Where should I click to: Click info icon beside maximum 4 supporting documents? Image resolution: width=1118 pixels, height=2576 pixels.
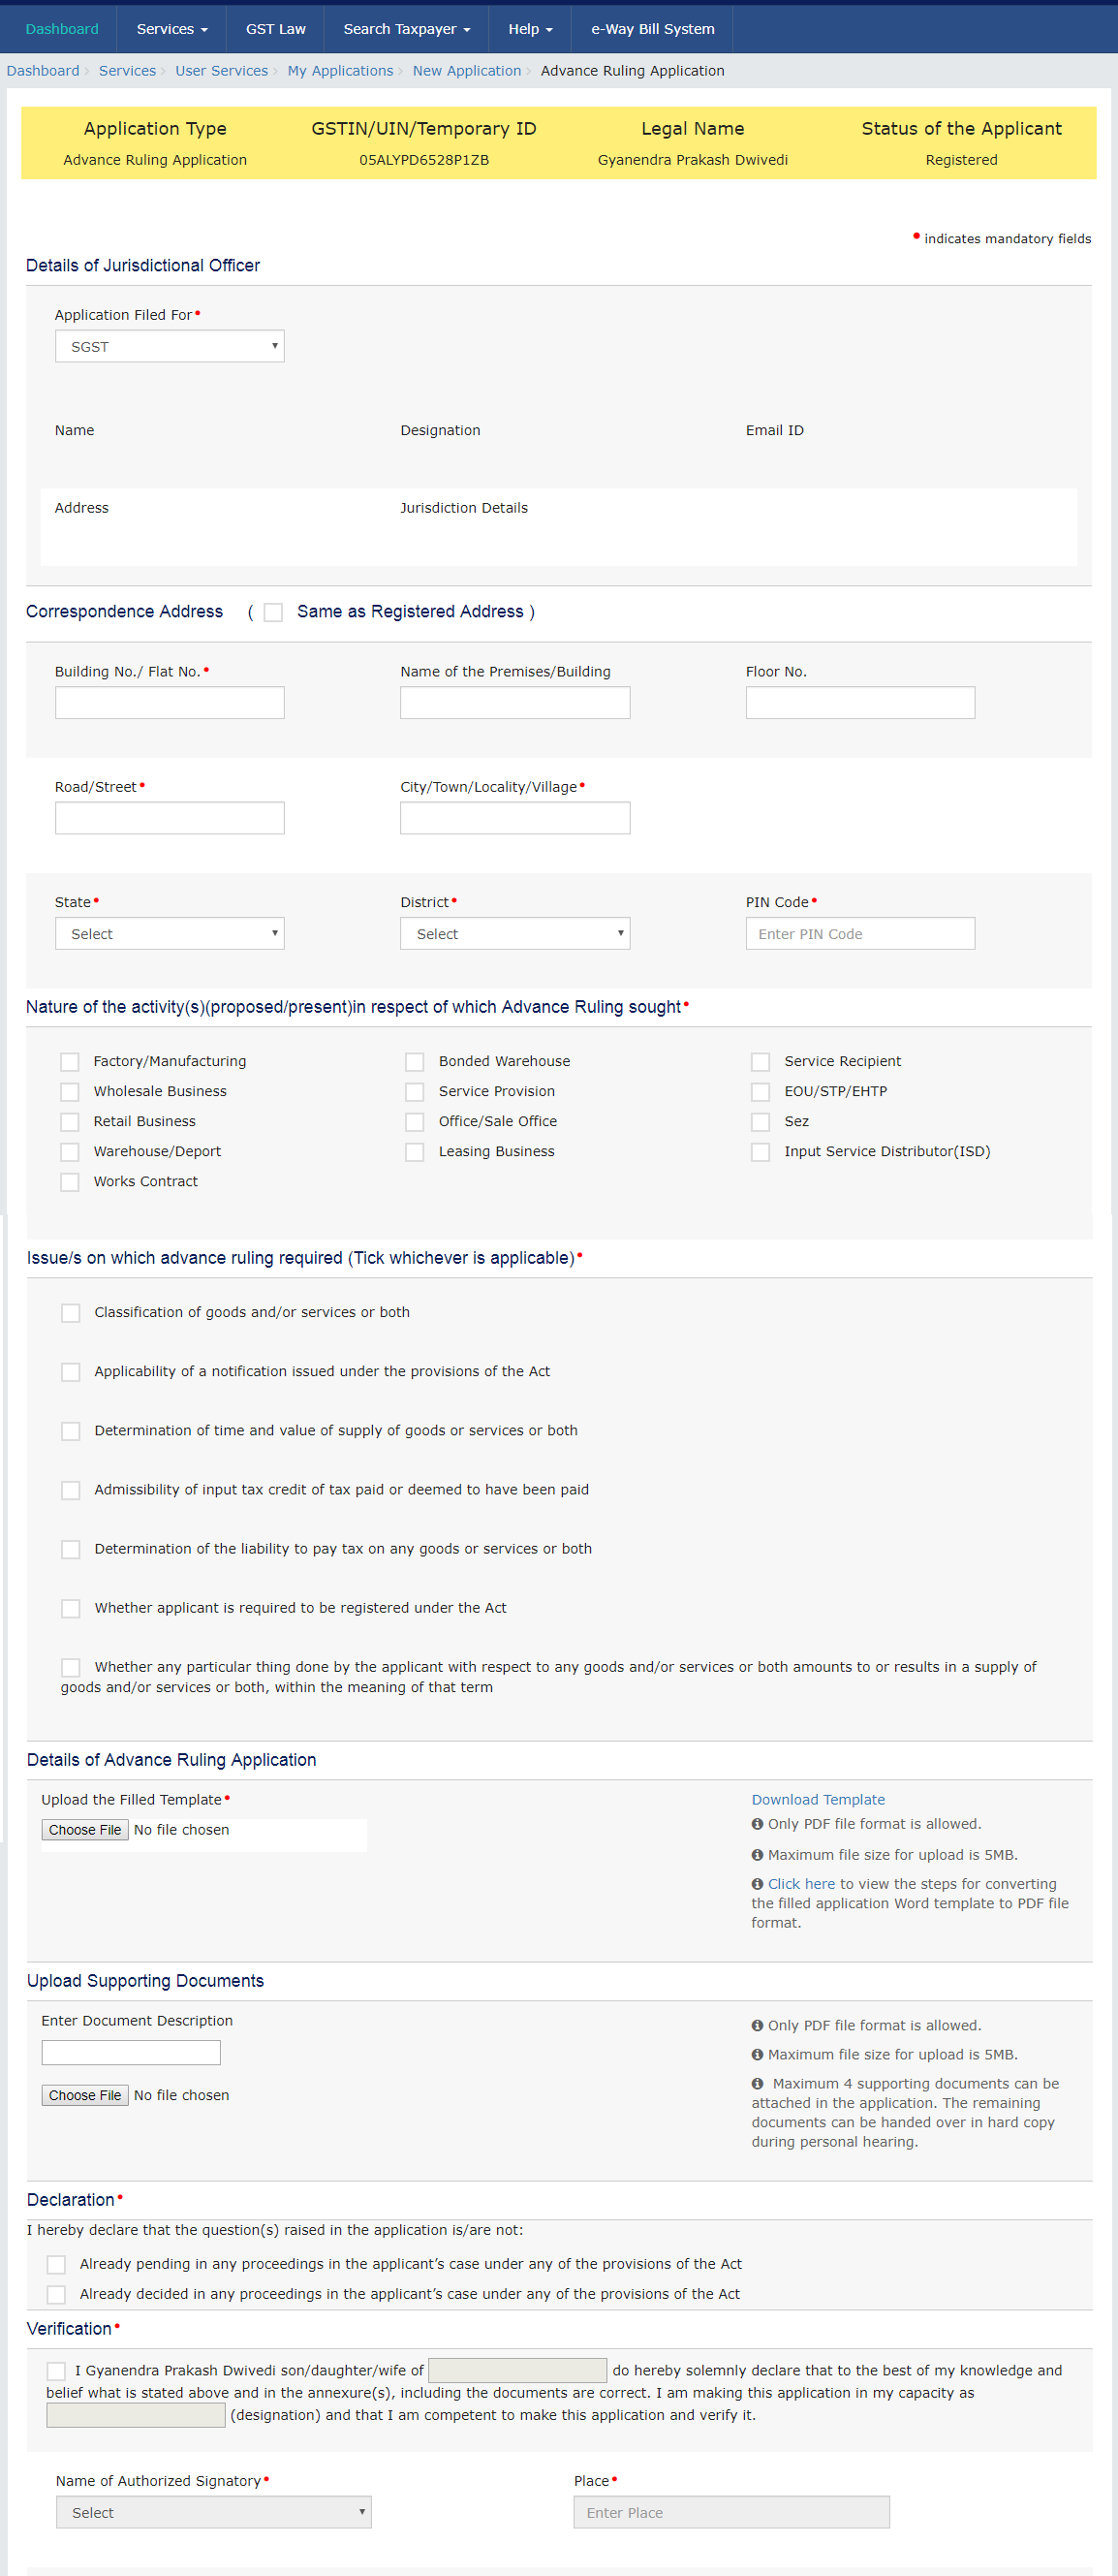(757, 2084)
